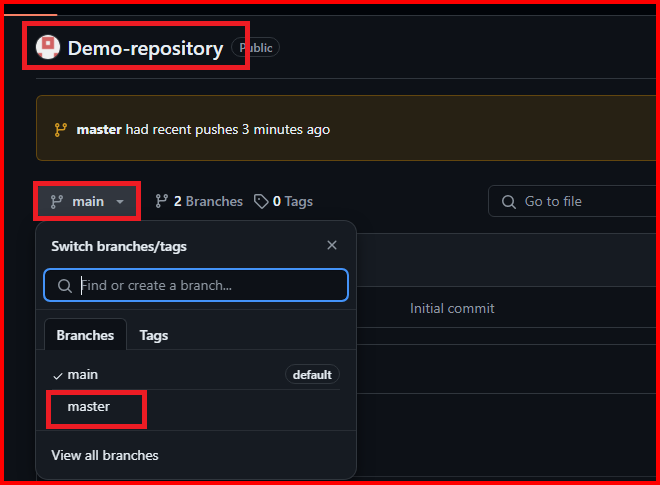Choose the main branch entry
The height and width of the screenshot is (485, 660).
(83, 374)
